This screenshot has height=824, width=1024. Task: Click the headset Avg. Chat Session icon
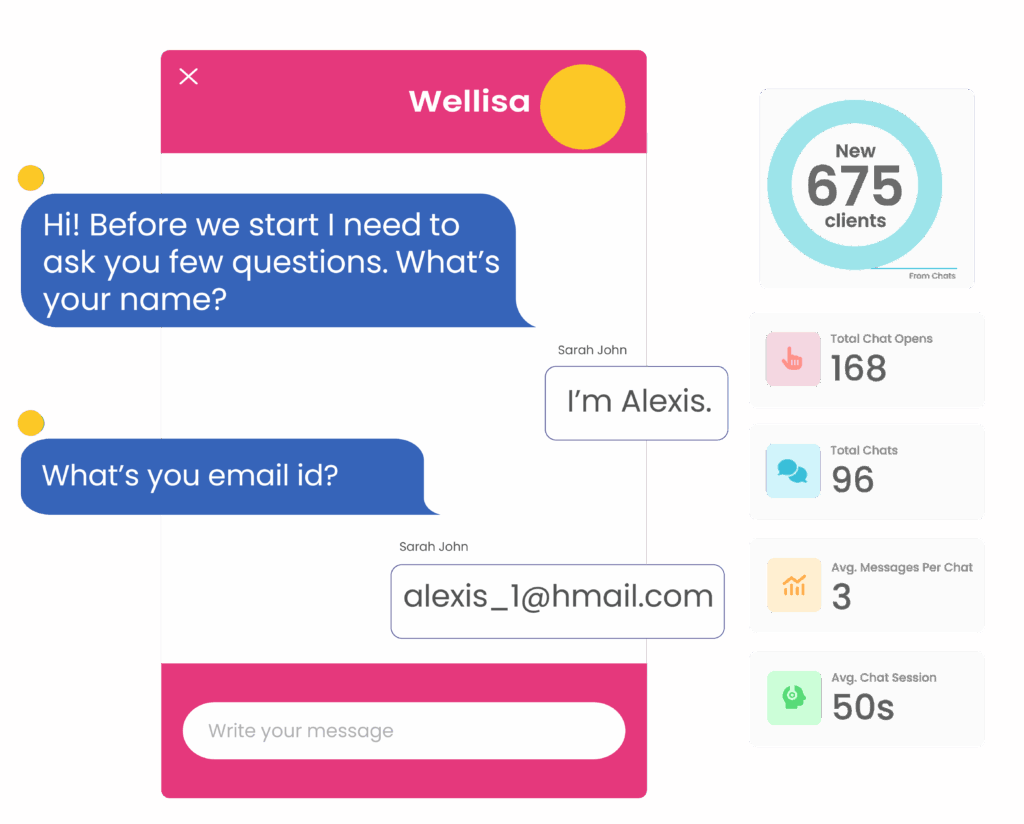(793, 697)
